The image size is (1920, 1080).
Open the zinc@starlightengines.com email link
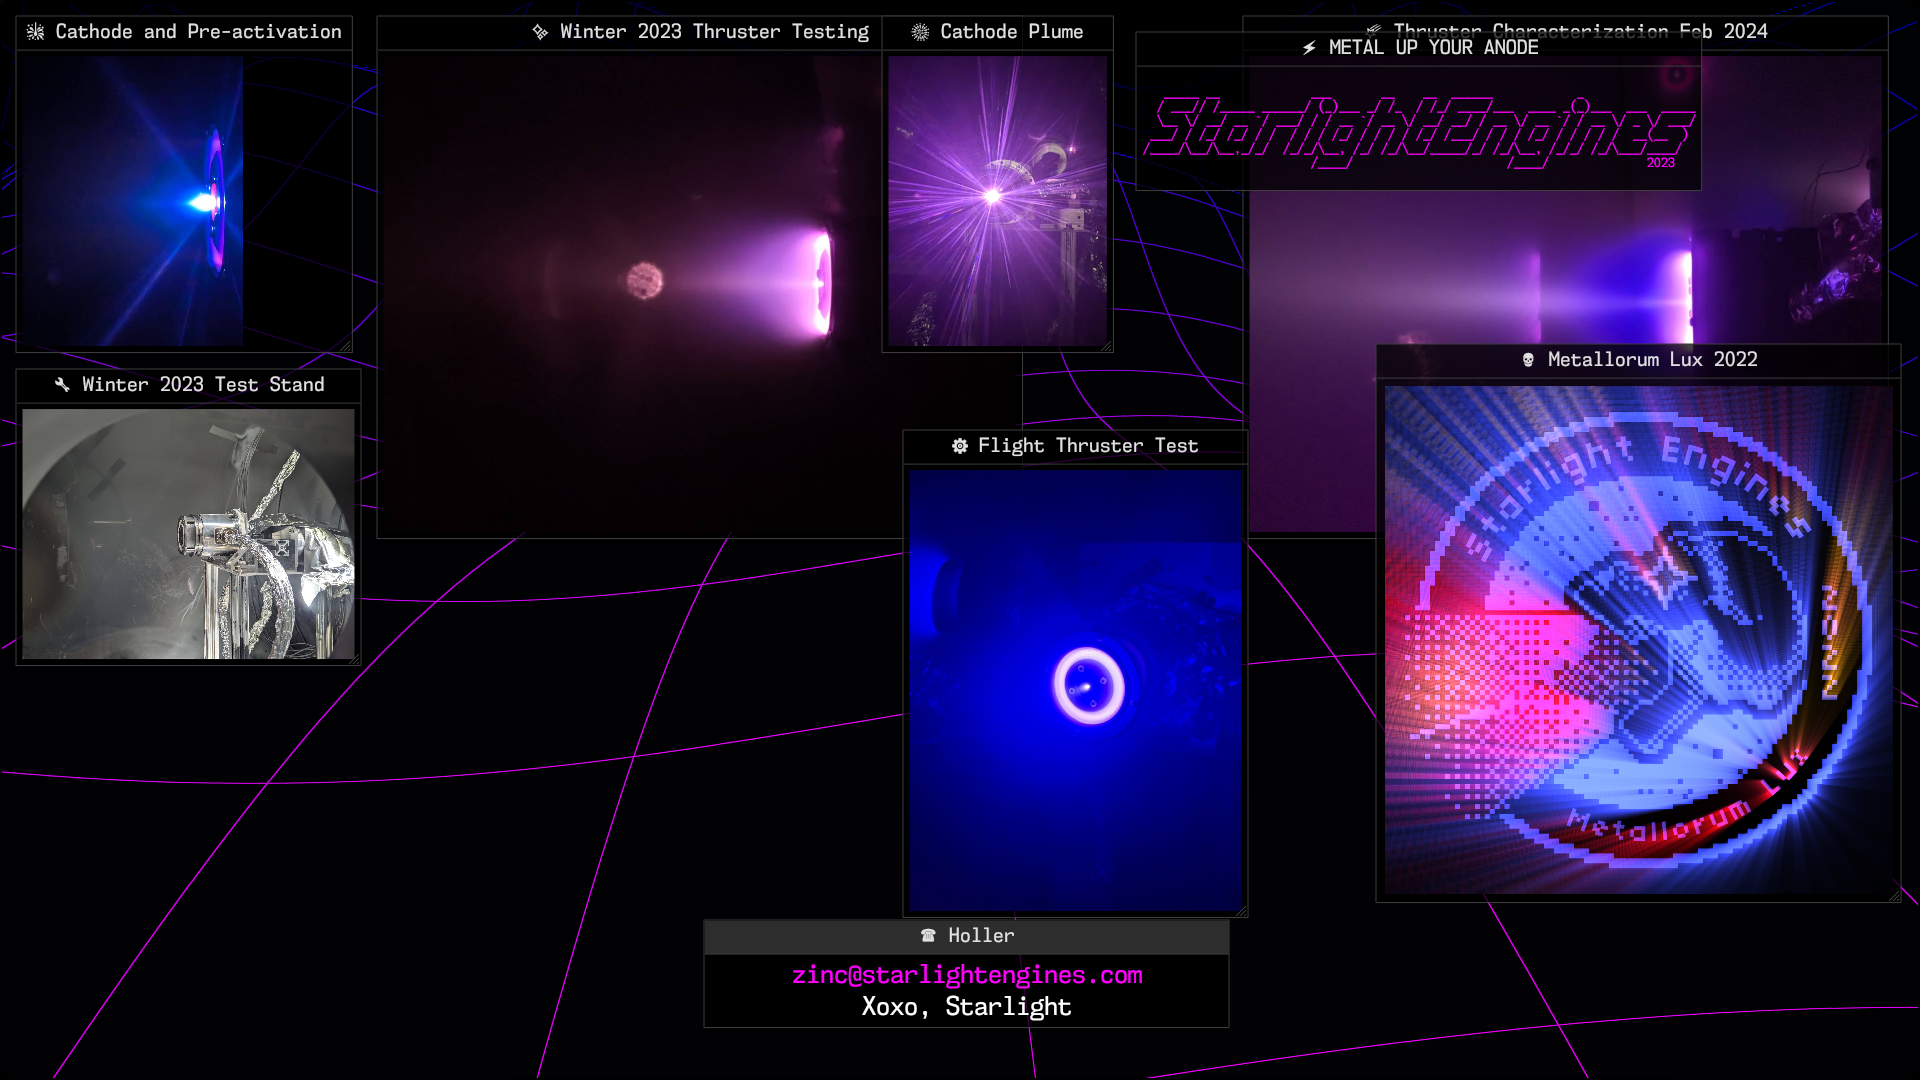[x=966, y=975]
